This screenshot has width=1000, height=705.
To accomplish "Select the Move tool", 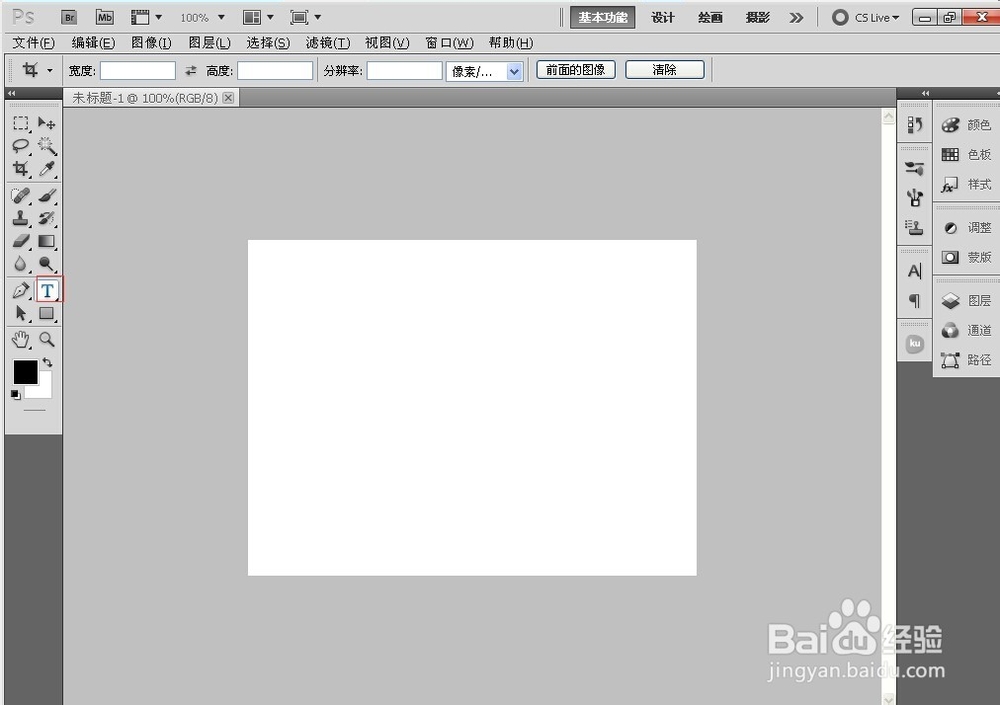I will point(46,122).
